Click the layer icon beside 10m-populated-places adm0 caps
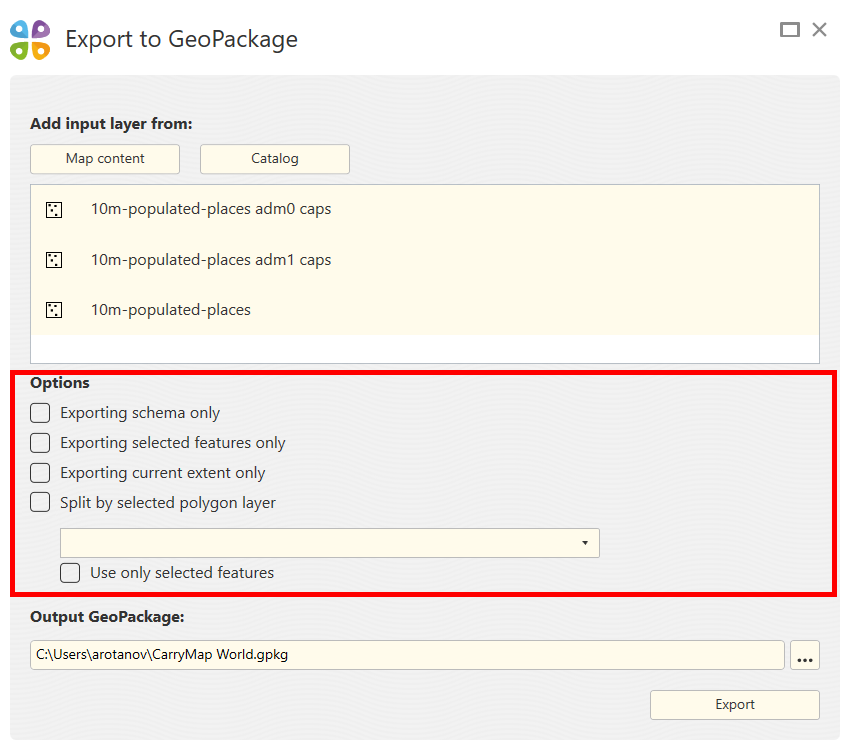This screenshot has width=850, height=750. (x=53, y=210)
